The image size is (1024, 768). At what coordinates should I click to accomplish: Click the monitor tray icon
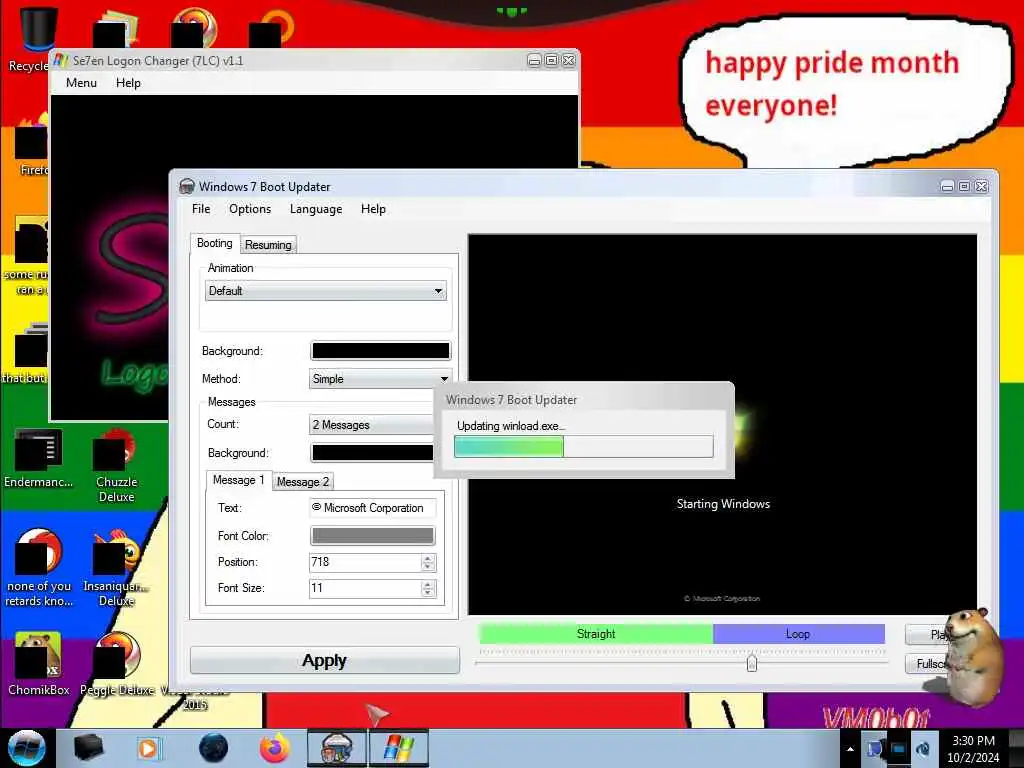pyautogui.click(x=899, y=749)
